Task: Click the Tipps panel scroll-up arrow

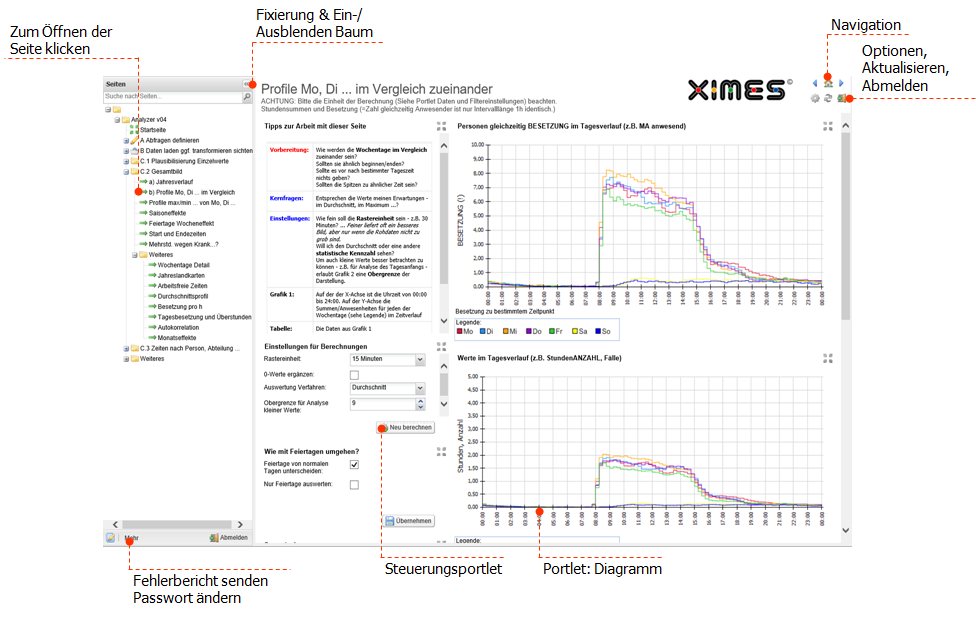Action: coord(444,146)
